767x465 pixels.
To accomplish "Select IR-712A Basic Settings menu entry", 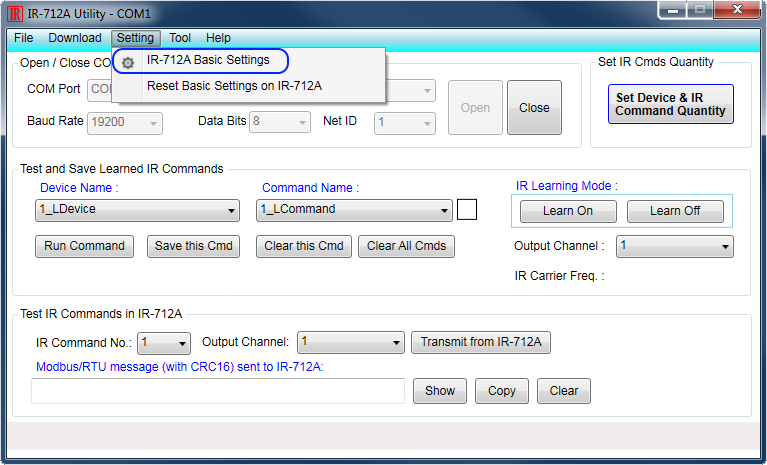I will pyautogui.click(x=208, y=60).
